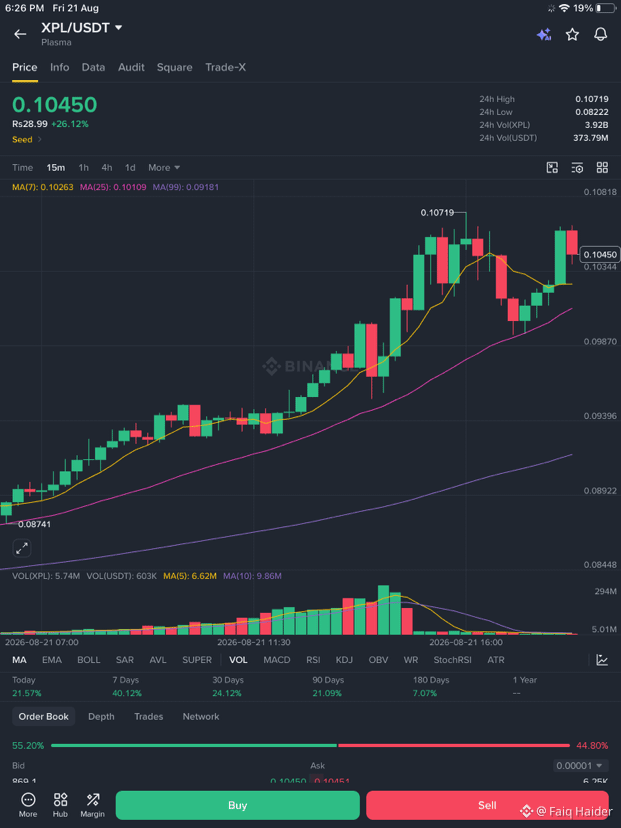621x828 pixels.
Task: Tap the Wi-Fi status icon
Action: pos(564,8)
